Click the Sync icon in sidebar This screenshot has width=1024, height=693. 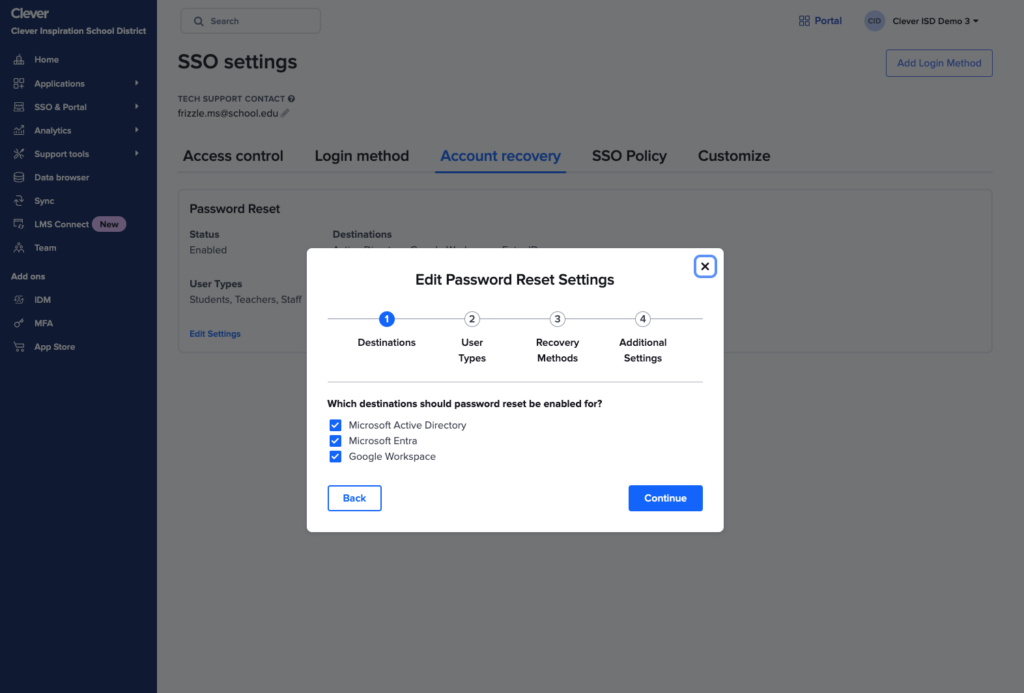[x=19, y=201]
